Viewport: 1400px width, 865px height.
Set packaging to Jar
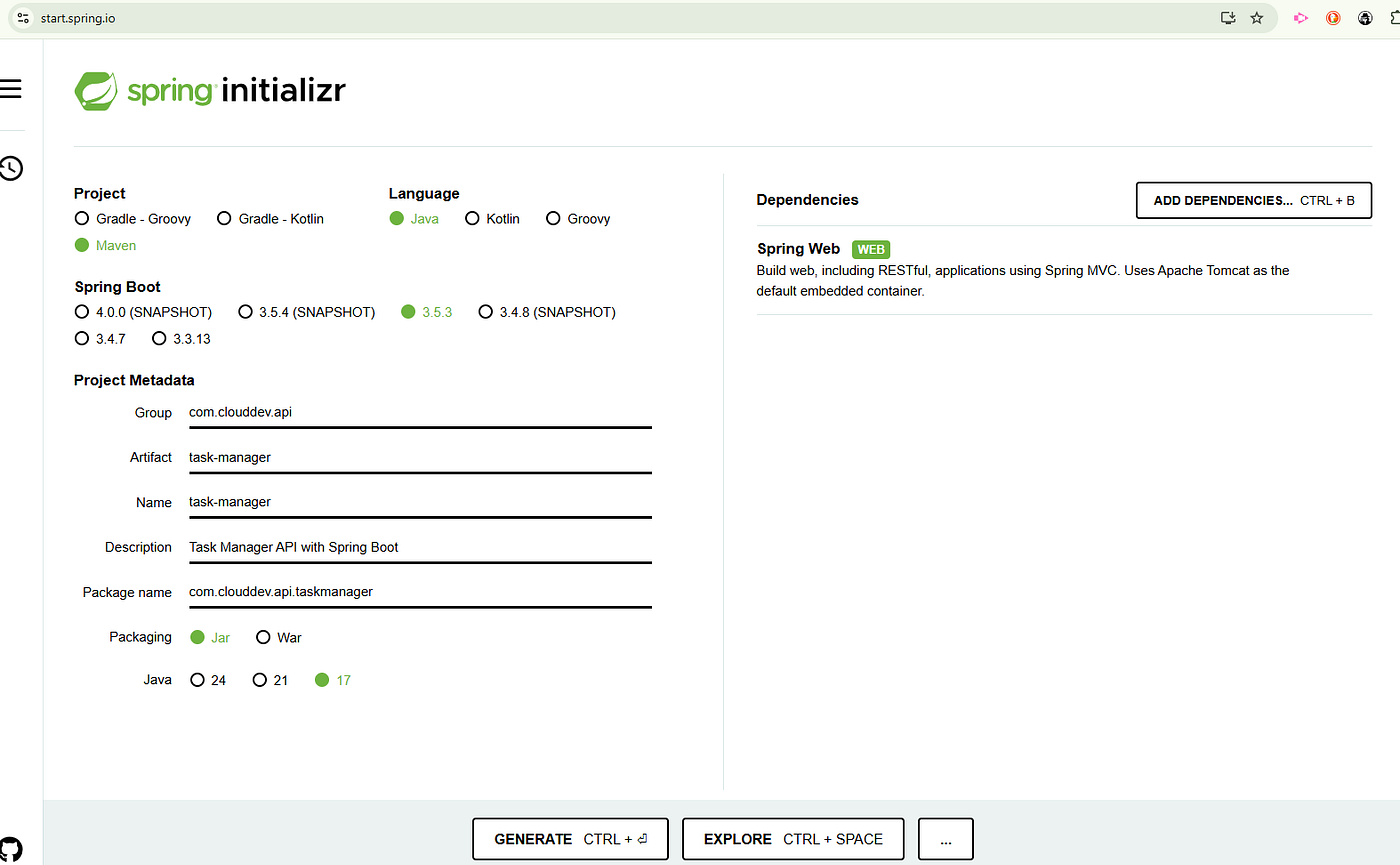[210, 637]
